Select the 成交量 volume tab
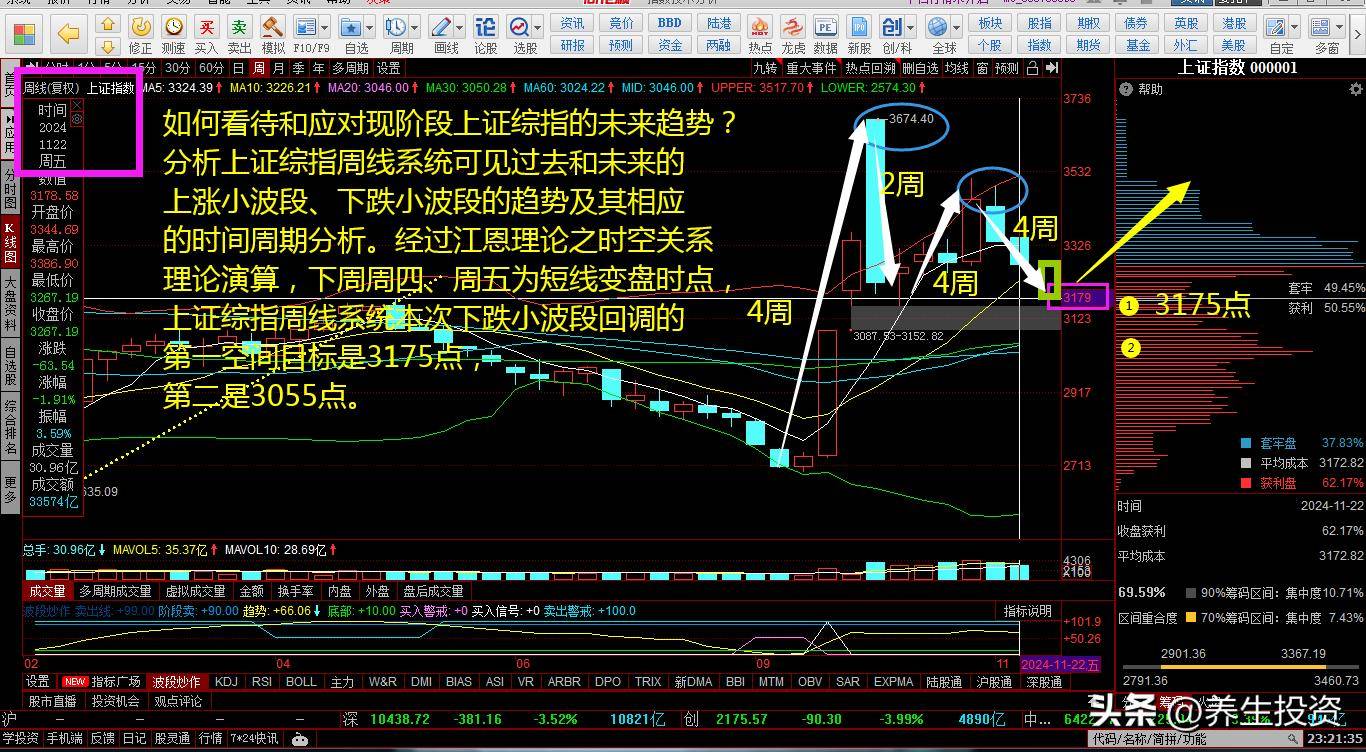 tap(47, 591)
